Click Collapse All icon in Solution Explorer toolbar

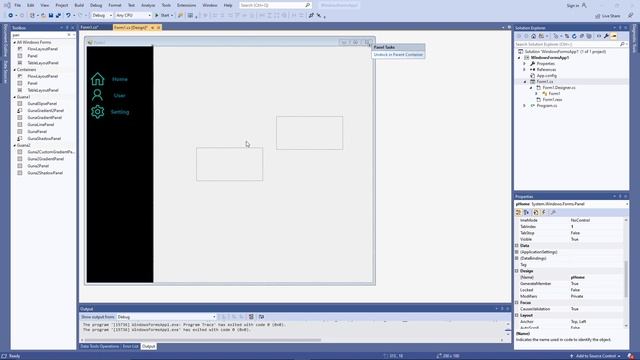coord(582,36)
